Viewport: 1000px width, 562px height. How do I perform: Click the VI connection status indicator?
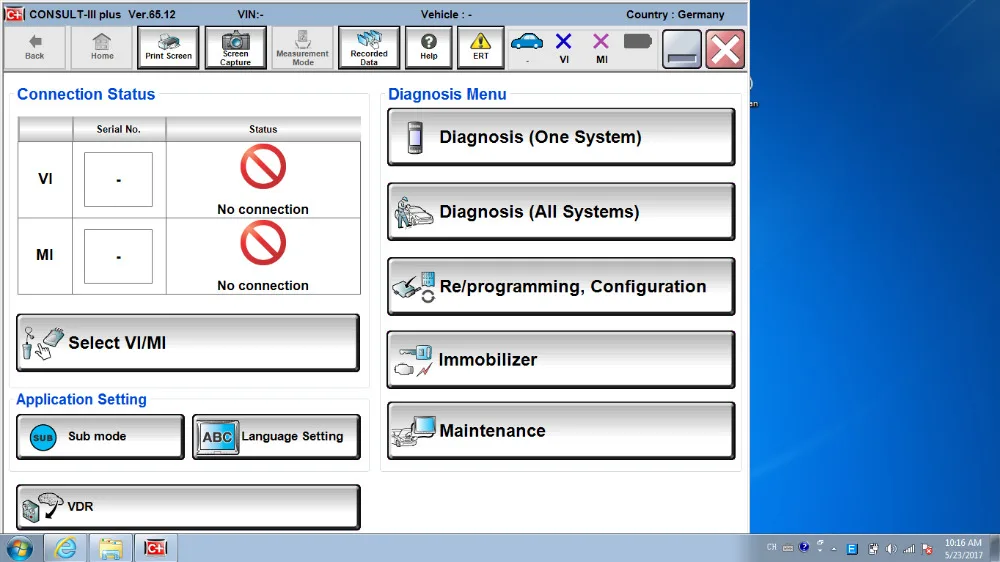click(564, 48)
